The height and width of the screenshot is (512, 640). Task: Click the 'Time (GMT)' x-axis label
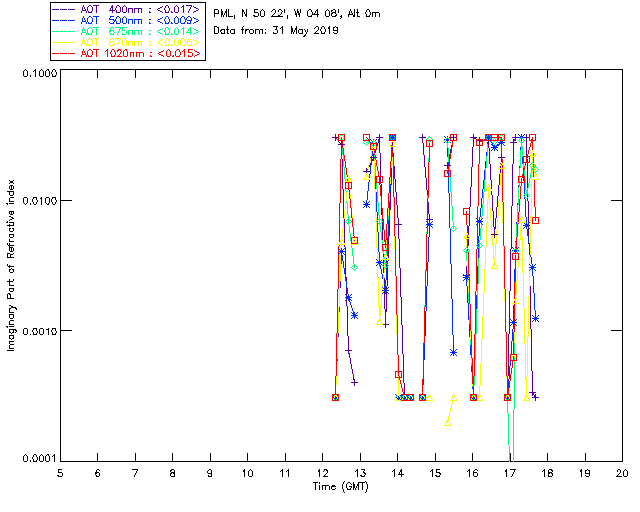click(x=340, y=487)
